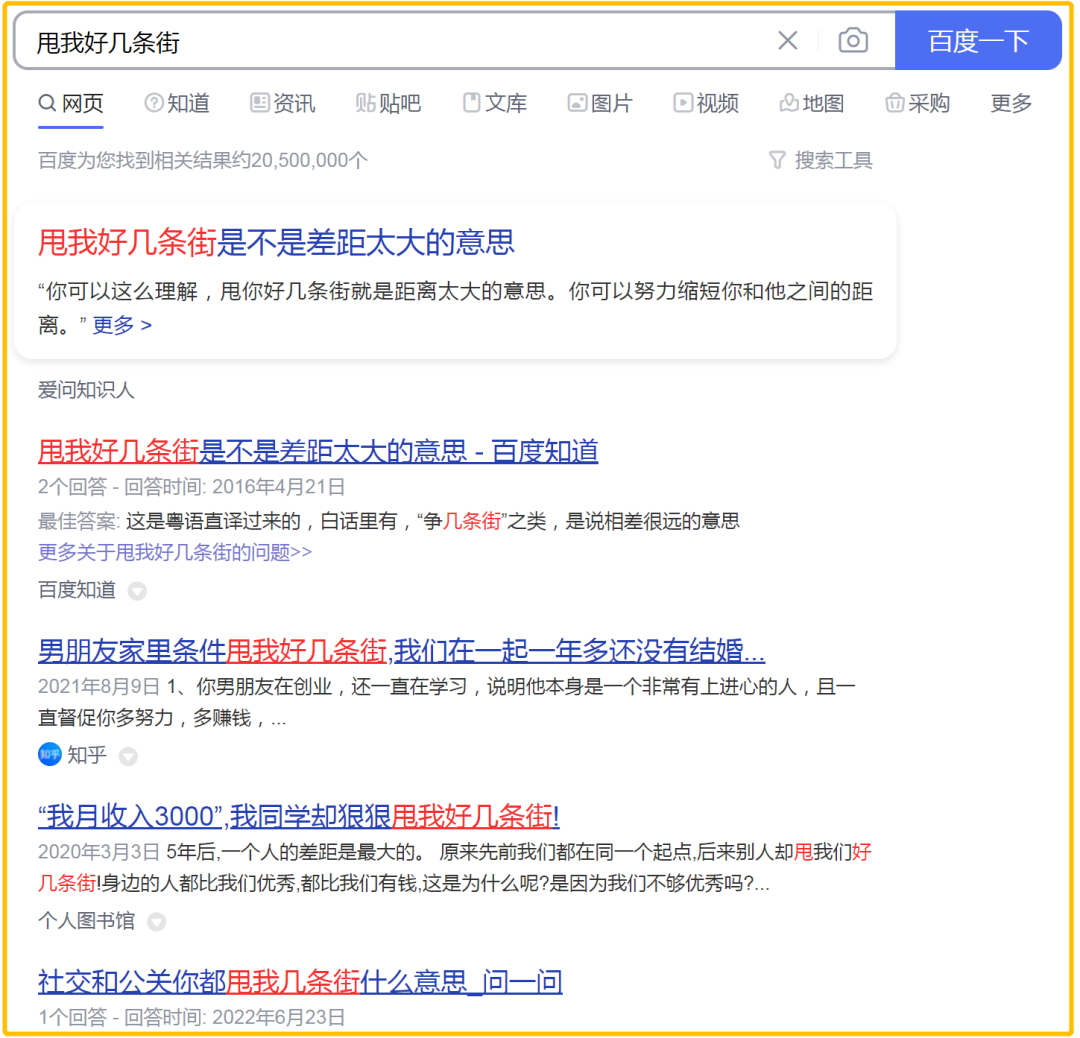Viewport: 1080px width, 1038px height.
Task: Click the 爱问知识人 source text
Action: point(86,391)
